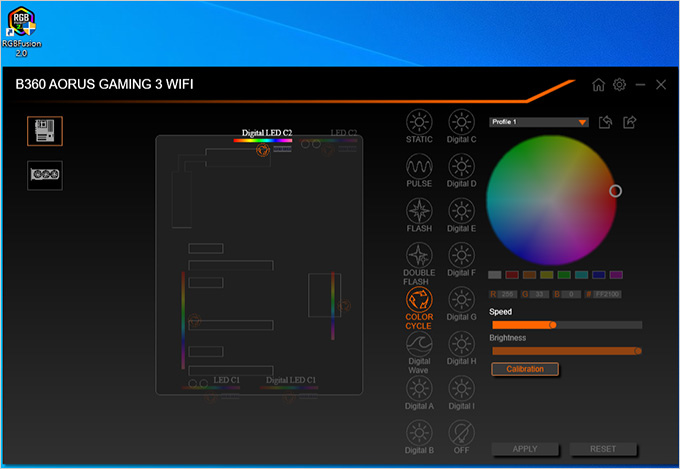This screenshot has height=469, width=680.
Task: Select the graphics card device thumbnail
Action: point(45,175)
